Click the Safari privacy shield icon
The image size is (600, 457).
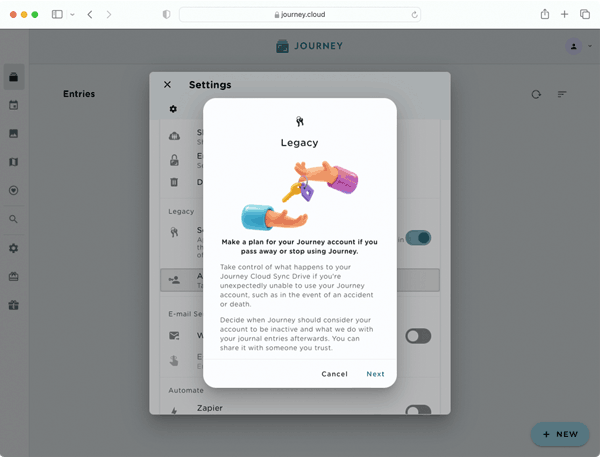(x=166, y=15)
